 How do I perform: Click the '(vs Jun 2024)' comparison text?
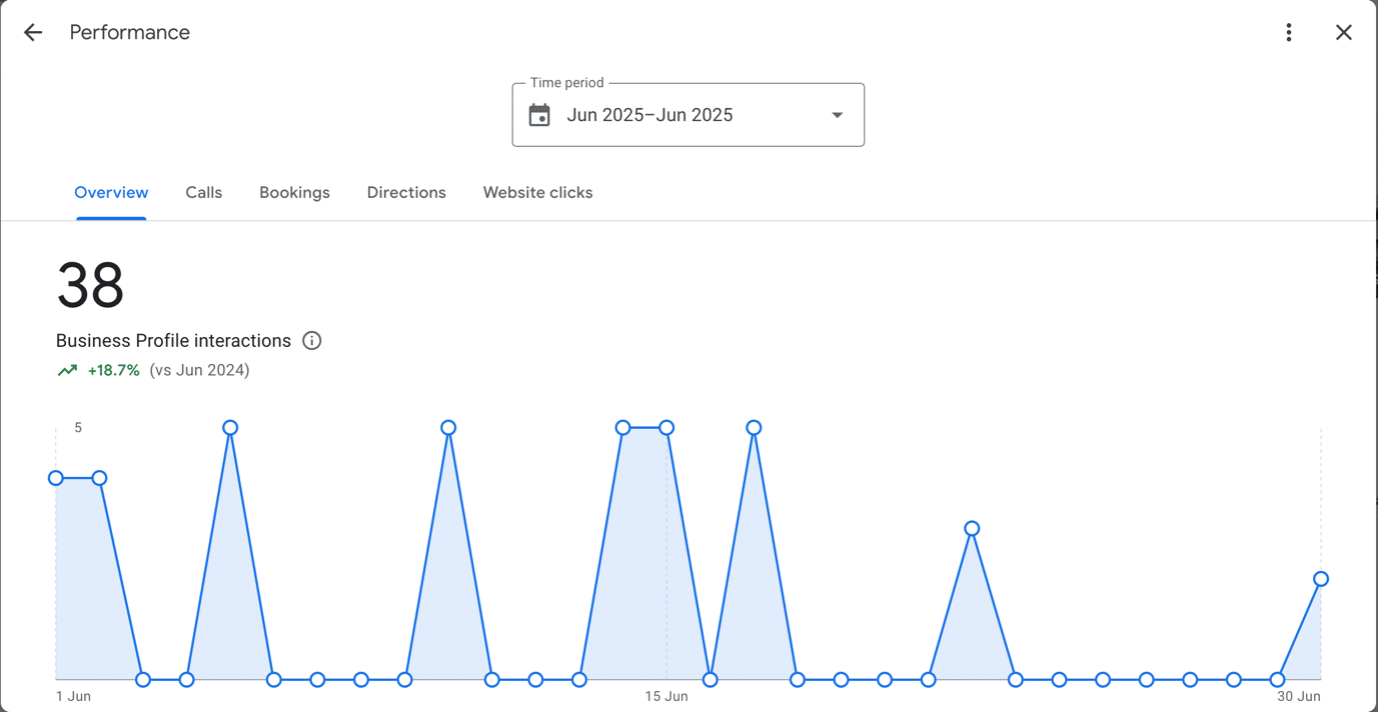(x=199, y=371)
